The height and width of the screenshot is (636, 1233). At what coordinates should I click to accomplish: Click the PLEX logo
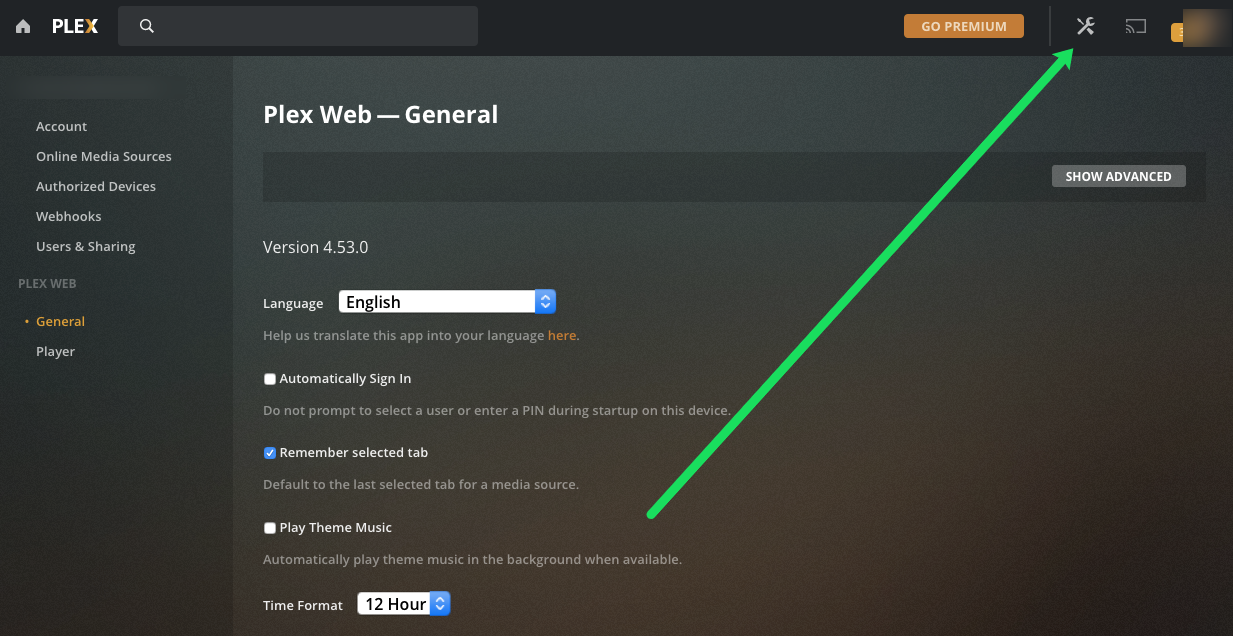(75, 27)
